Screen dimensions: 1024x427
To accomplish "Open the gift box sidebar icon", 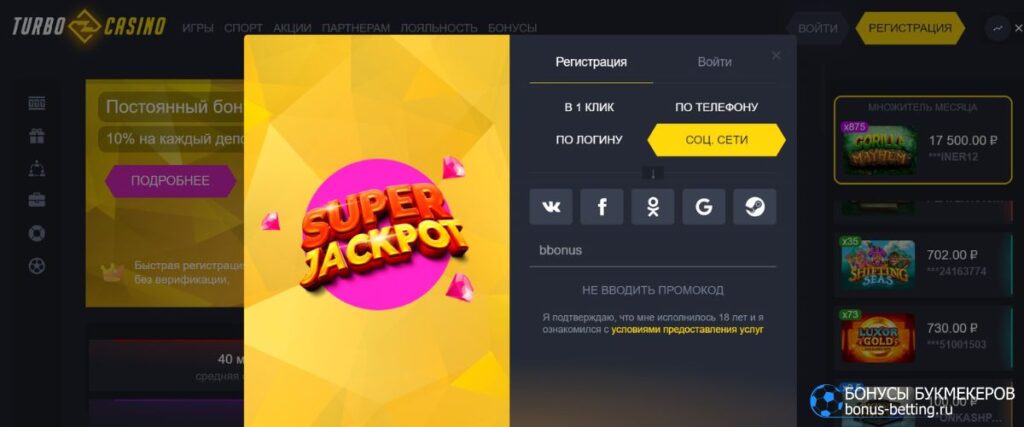I will [x=37, y=136].
